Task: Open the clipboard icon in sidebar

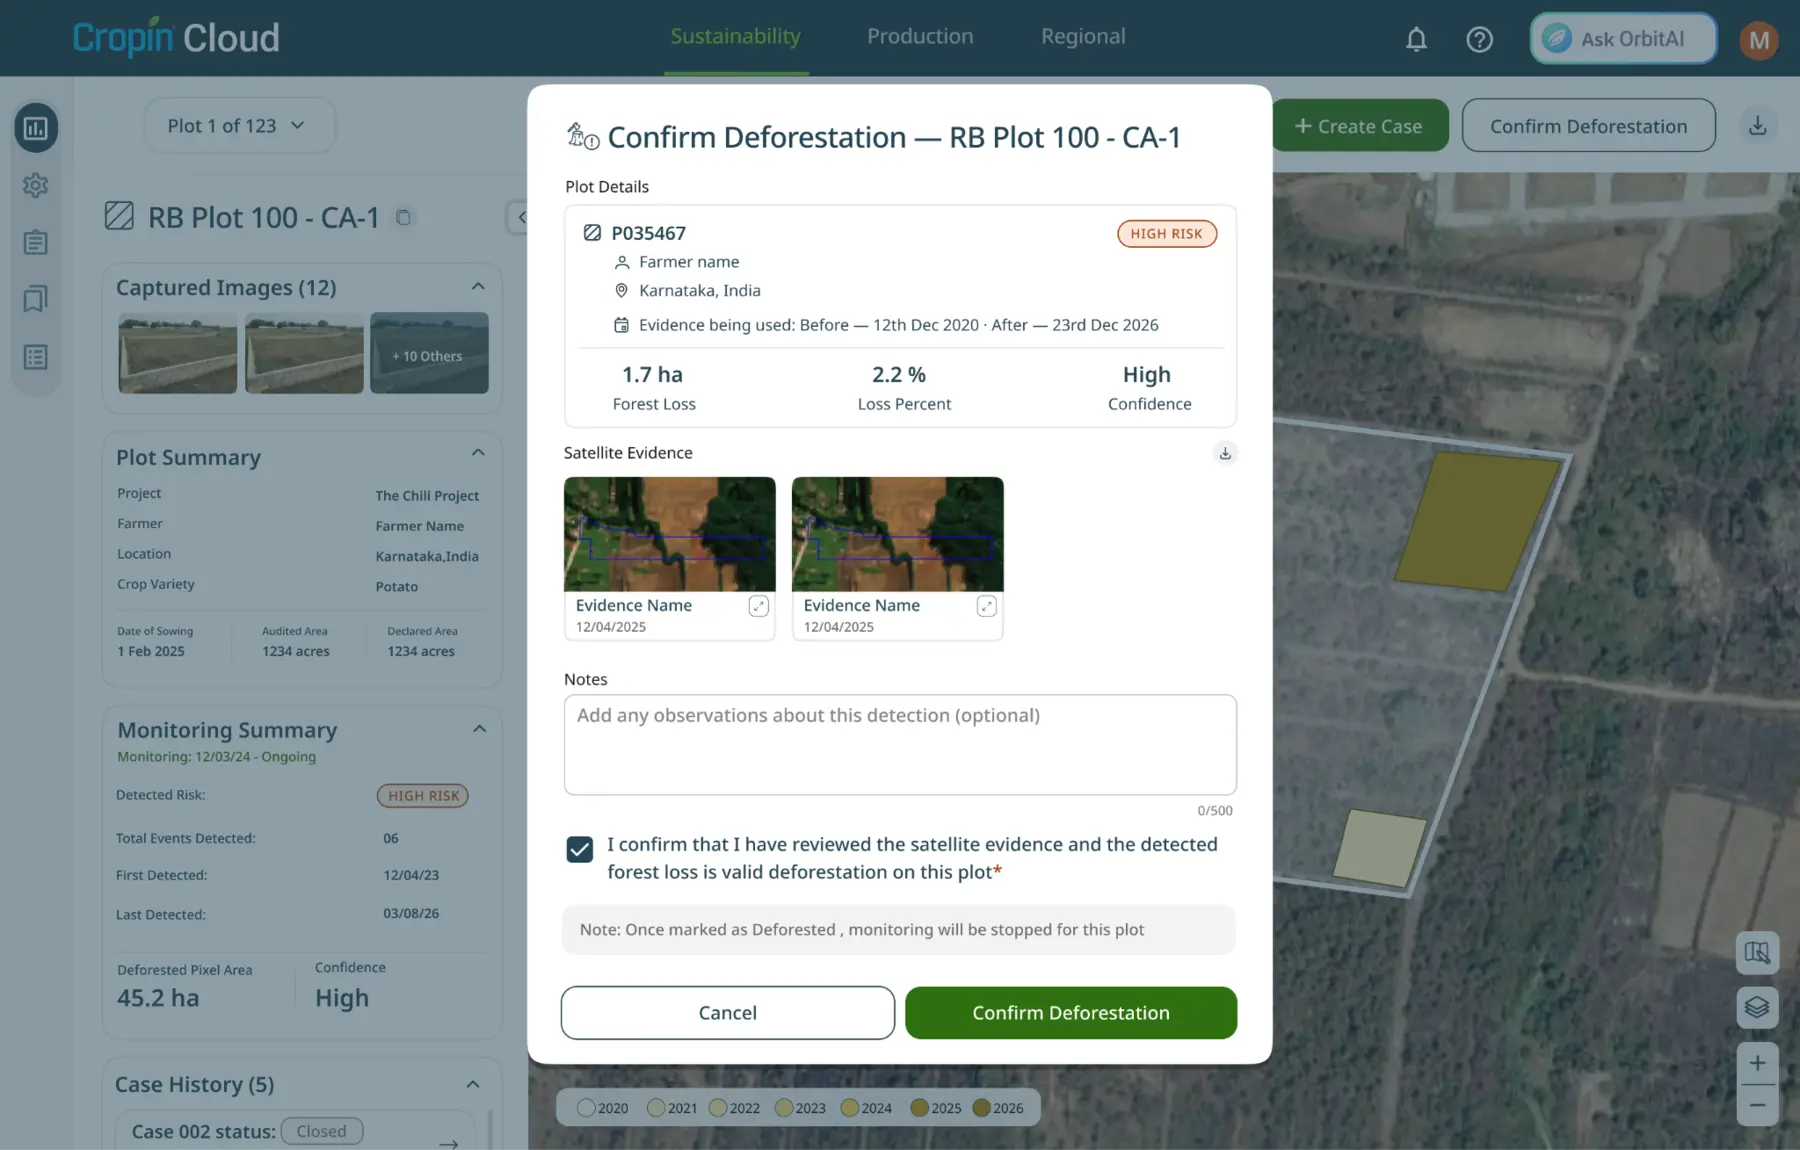Action: 36,242
